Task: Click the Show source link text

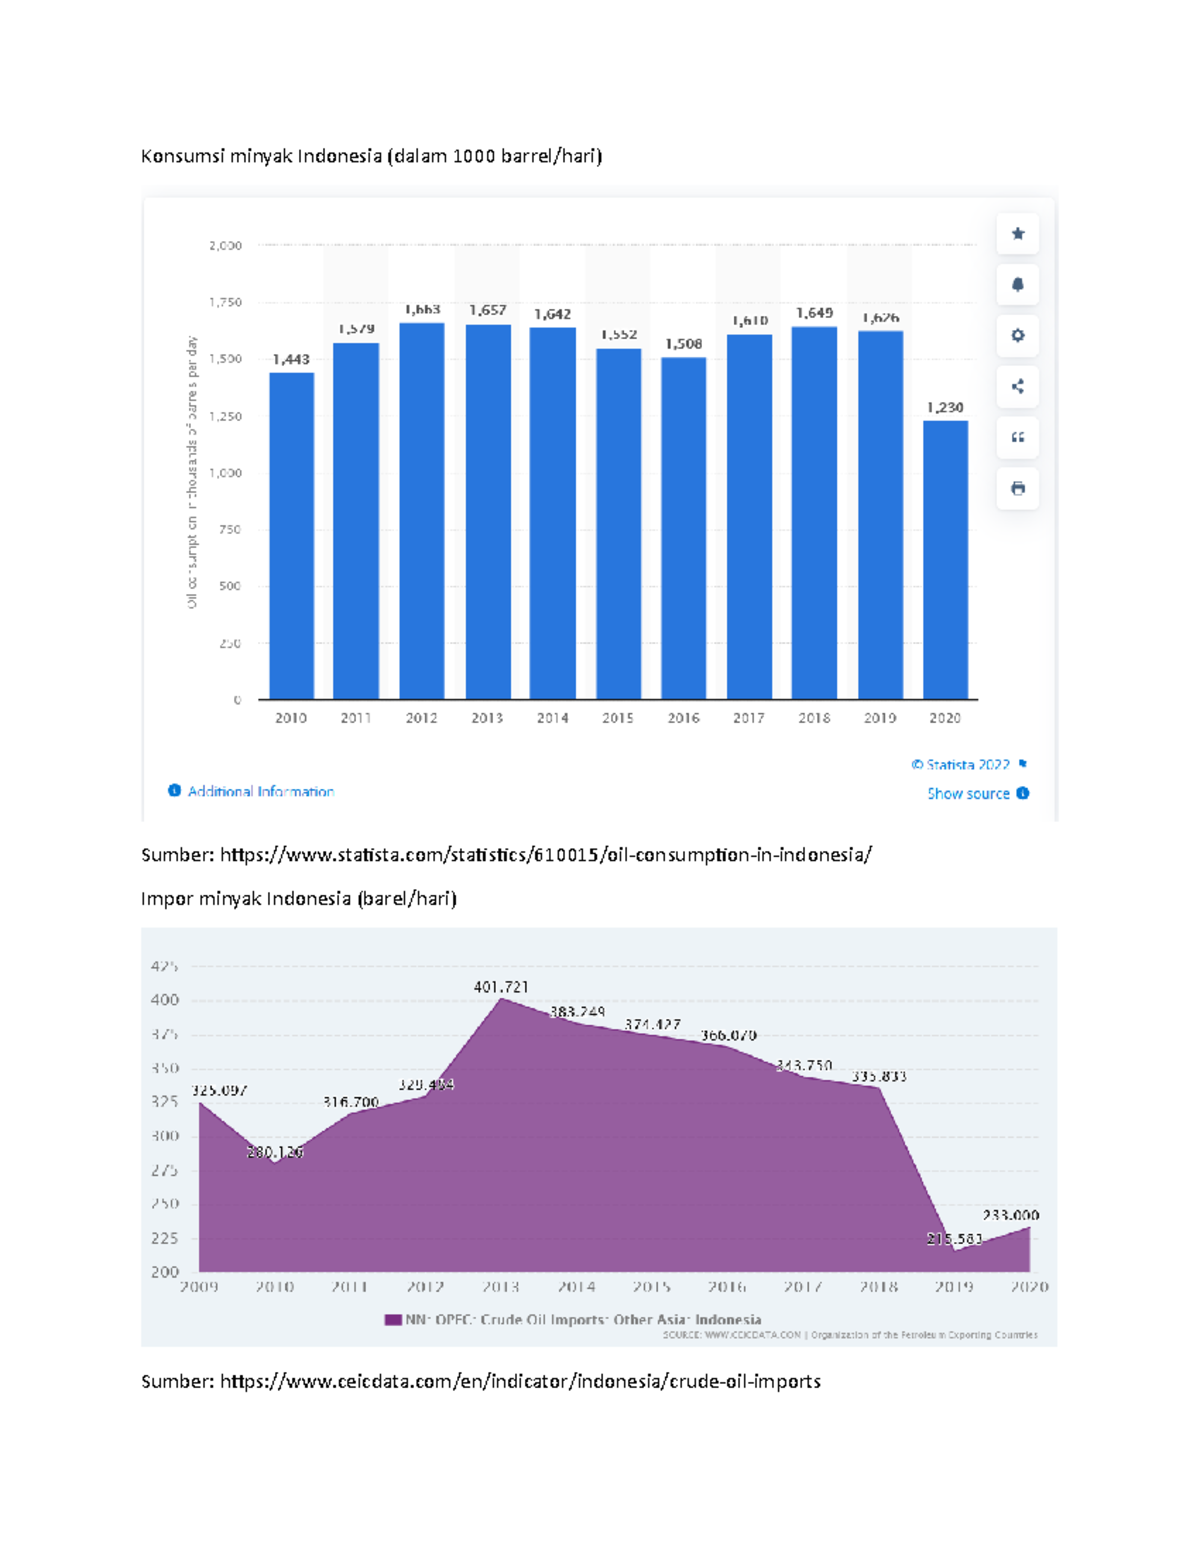Action: click(x=967, y=793)
